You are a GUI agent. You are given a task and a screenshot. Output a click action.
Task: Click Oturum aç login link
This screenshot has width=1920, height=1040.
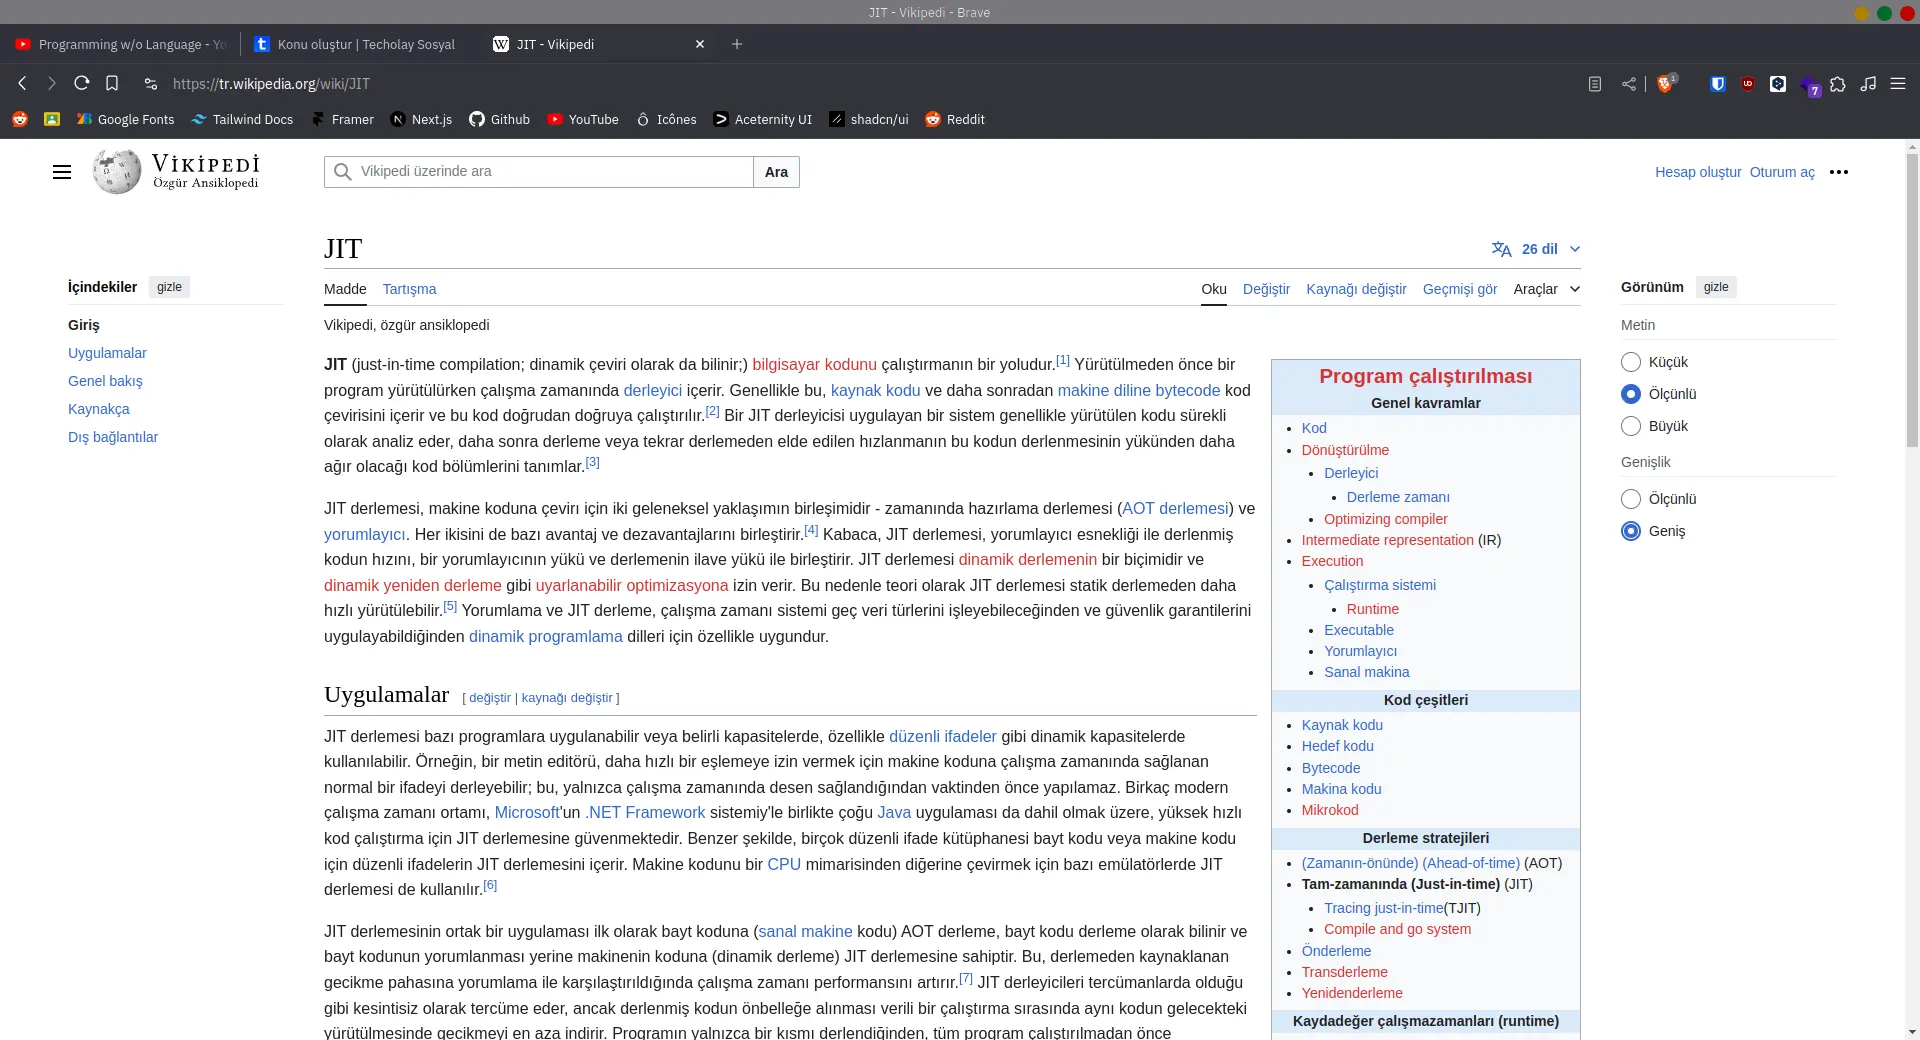tap(1782, 172)
